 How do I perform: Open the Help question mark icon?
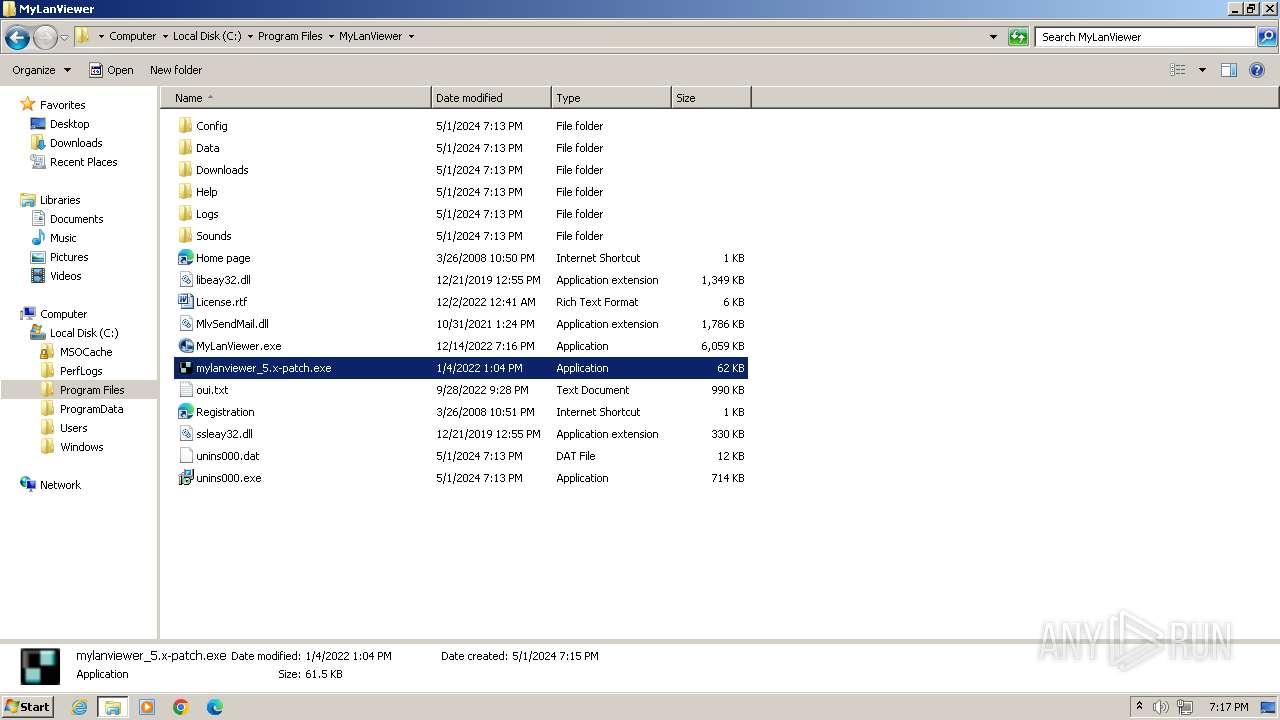[x=1257, y=70]
